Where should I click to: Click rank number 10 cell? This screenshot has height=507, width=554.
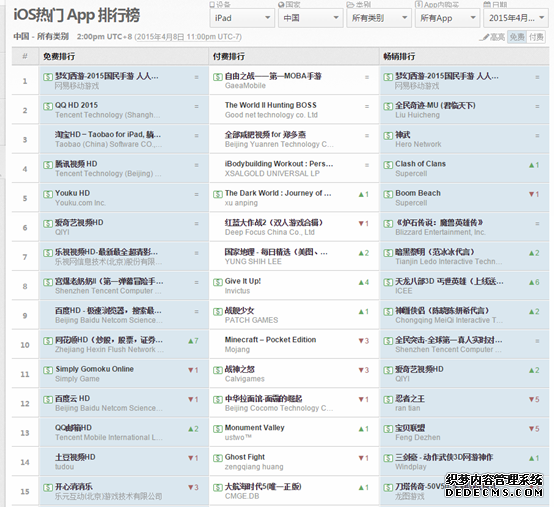(25, 344)
